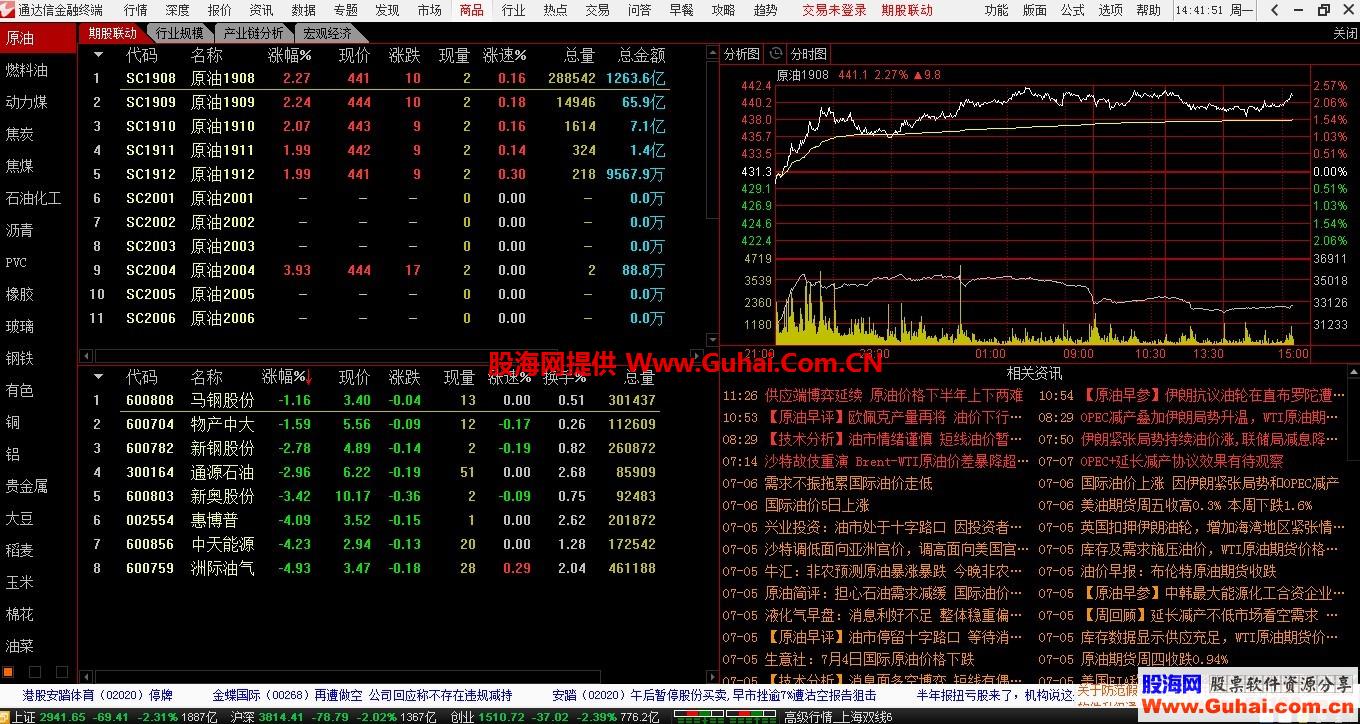Screen dimensions: 1360x724
Task: Open the dropdown arrow before 代码 in the futures table
Action: click(x=98, y=55)
